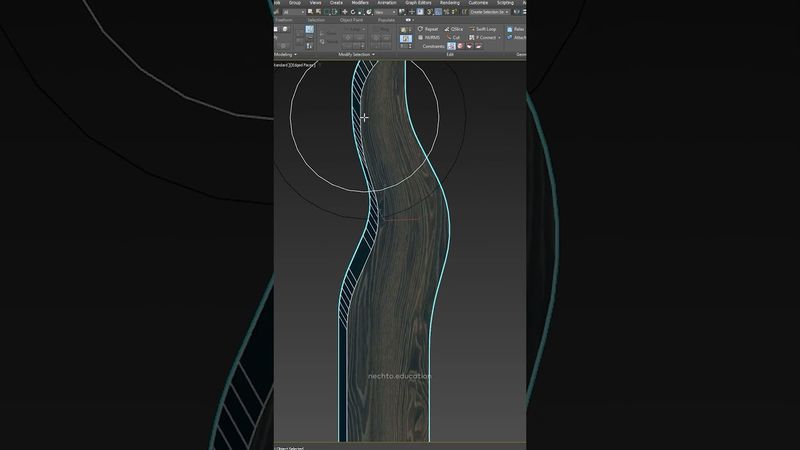Click the viewport Edged Faces label
The image size is (800, 450).
(x=300, y=64)
